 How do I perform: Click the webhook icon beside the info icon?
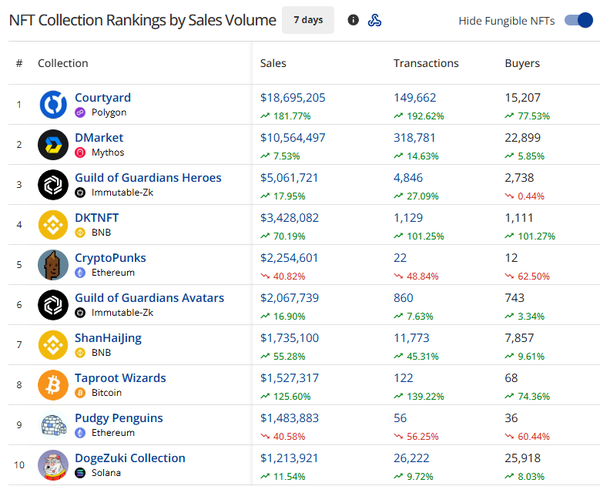pos(375,20)
